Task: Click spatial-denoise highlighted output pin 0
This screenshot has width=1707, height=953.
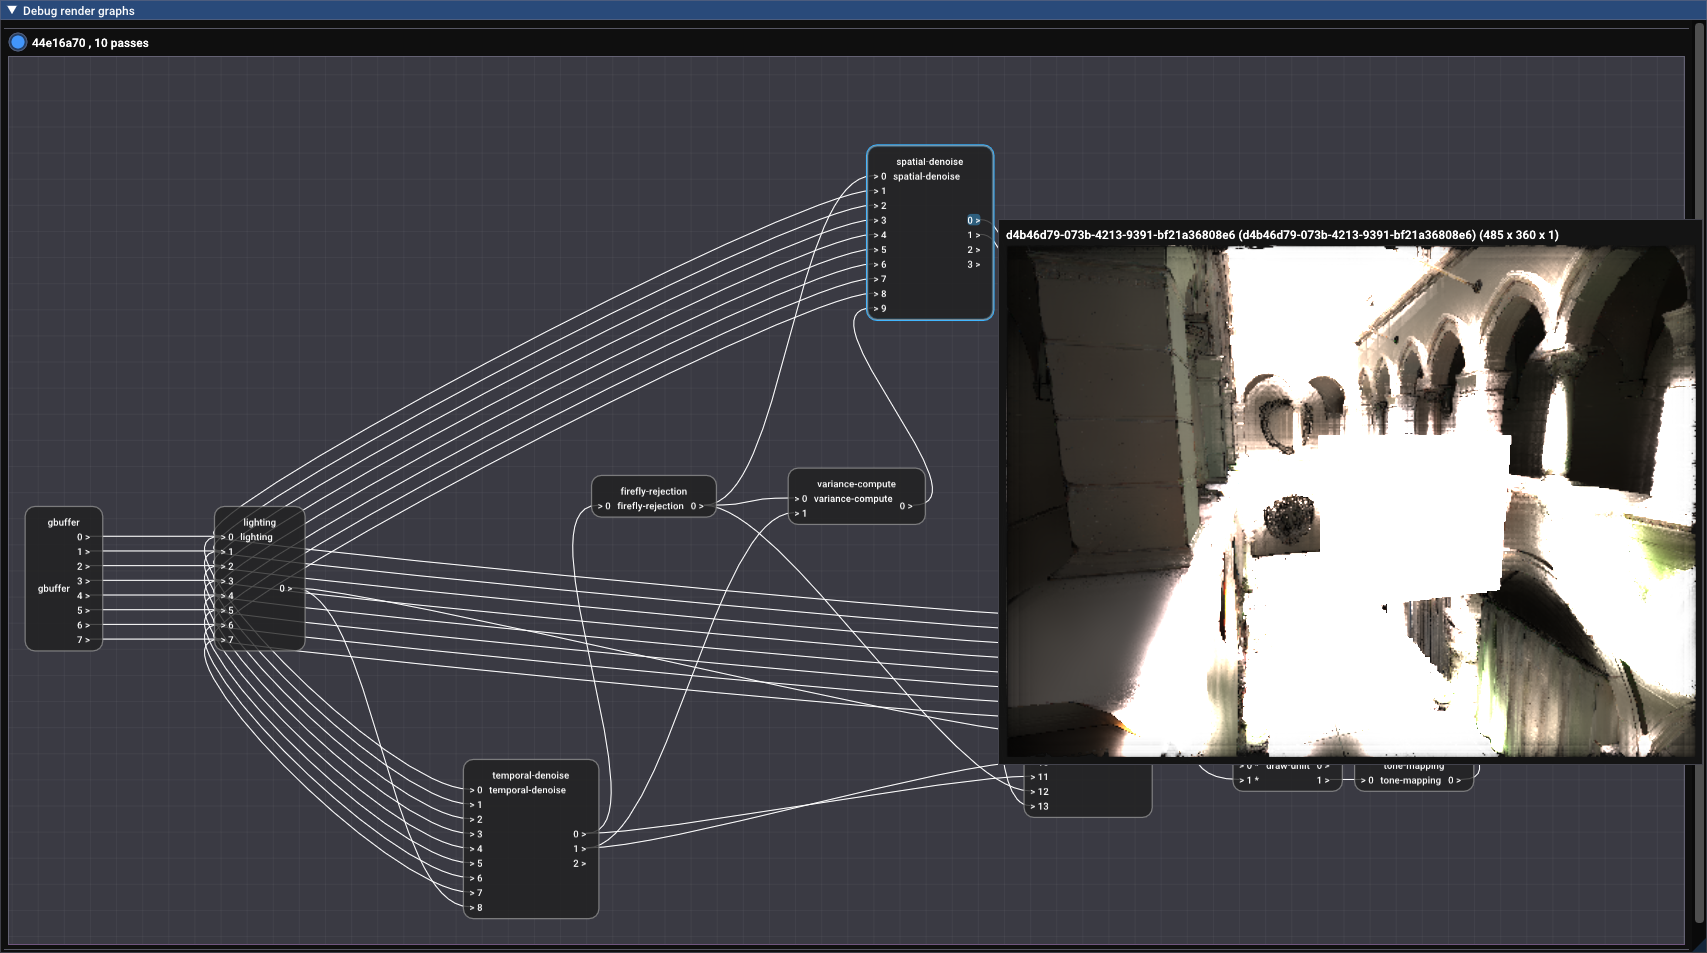Action: pyautogui.click(x=973, y=220)
